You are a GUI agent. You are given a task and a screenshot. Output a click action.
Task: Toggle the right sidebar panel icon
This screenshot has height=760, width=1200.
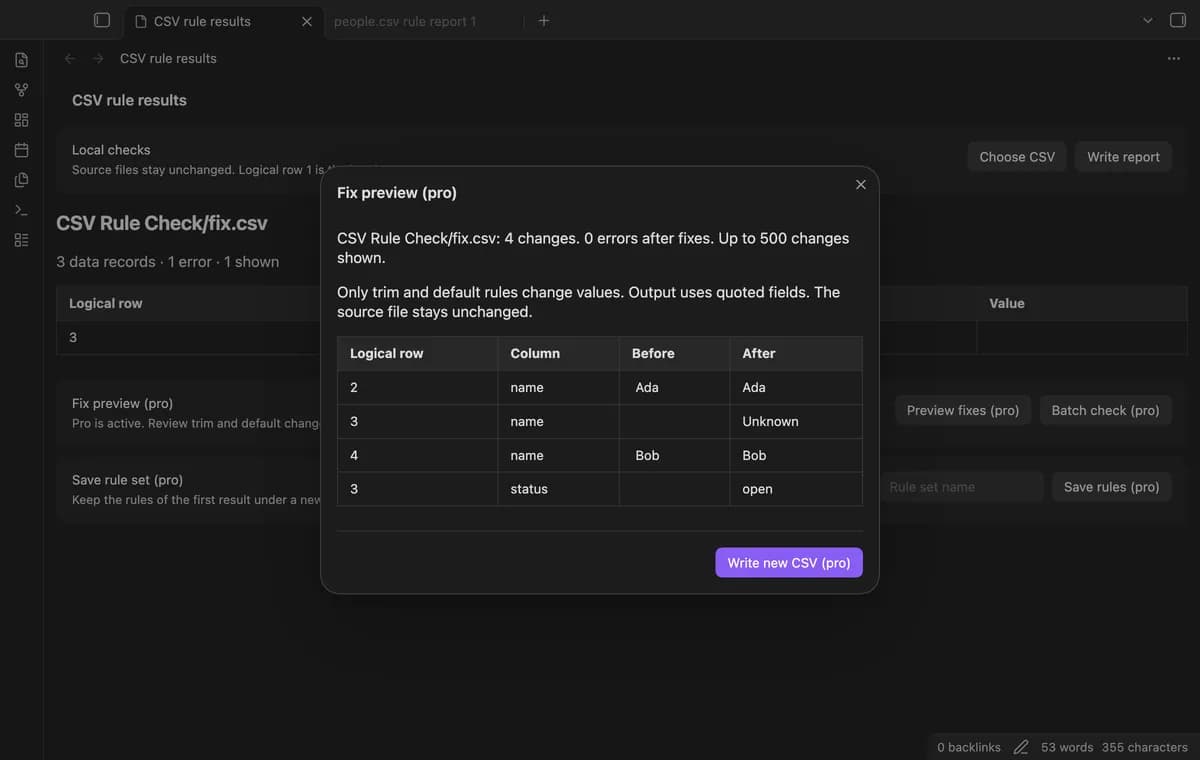click(1178, 20)
